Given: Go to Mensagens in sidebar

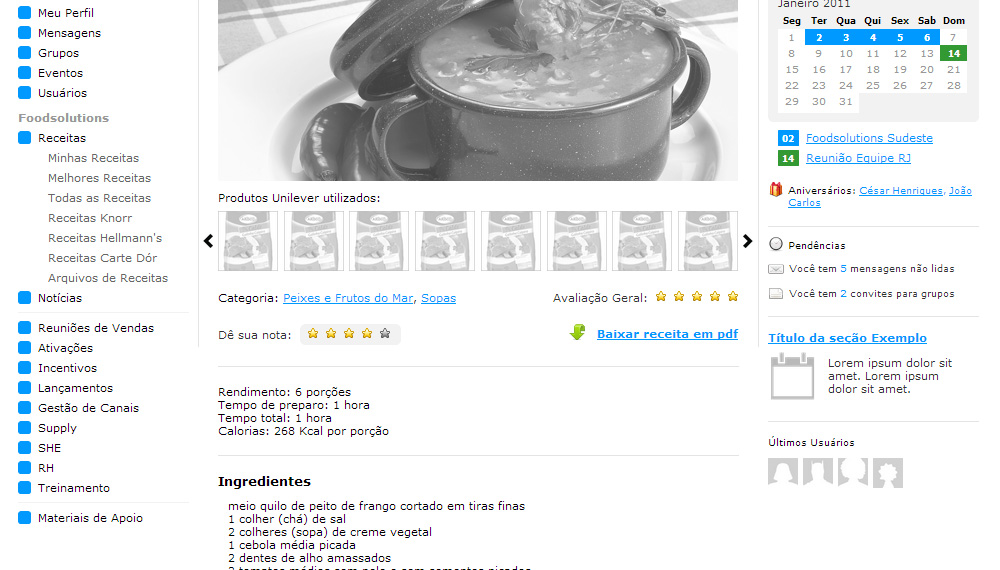Looking at the screenshot, I should (x=69, y=33).
